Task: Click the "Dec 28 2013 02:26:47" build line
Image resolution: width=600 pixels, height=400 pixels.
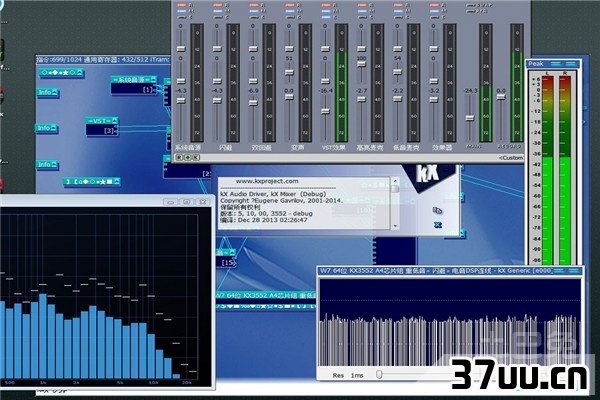Action: tap(273, 220)
